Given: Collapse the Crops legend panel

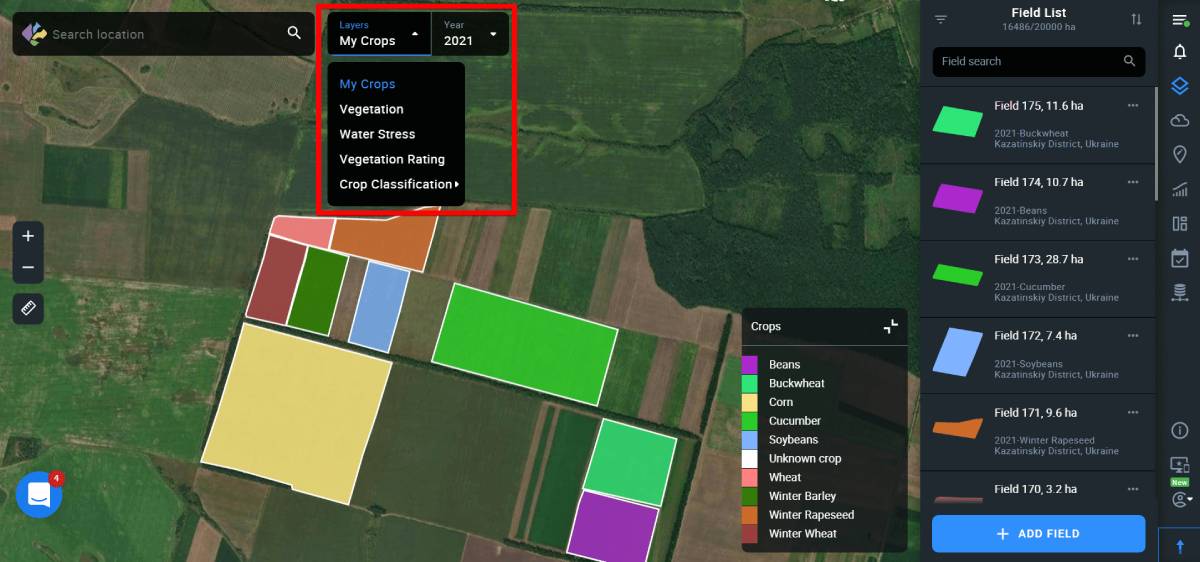Looking at the screenshot, I should [890, 326].
